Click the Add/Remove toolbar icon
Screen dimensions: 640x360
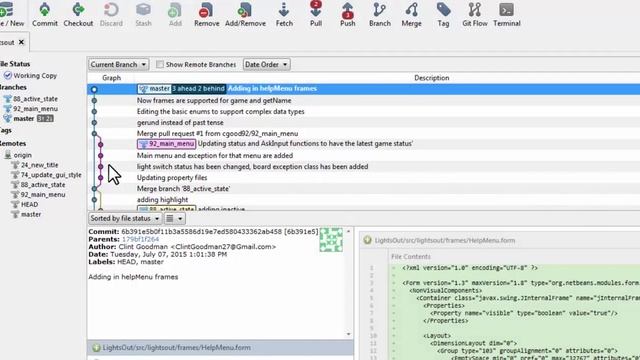click(x=245, y=14)
